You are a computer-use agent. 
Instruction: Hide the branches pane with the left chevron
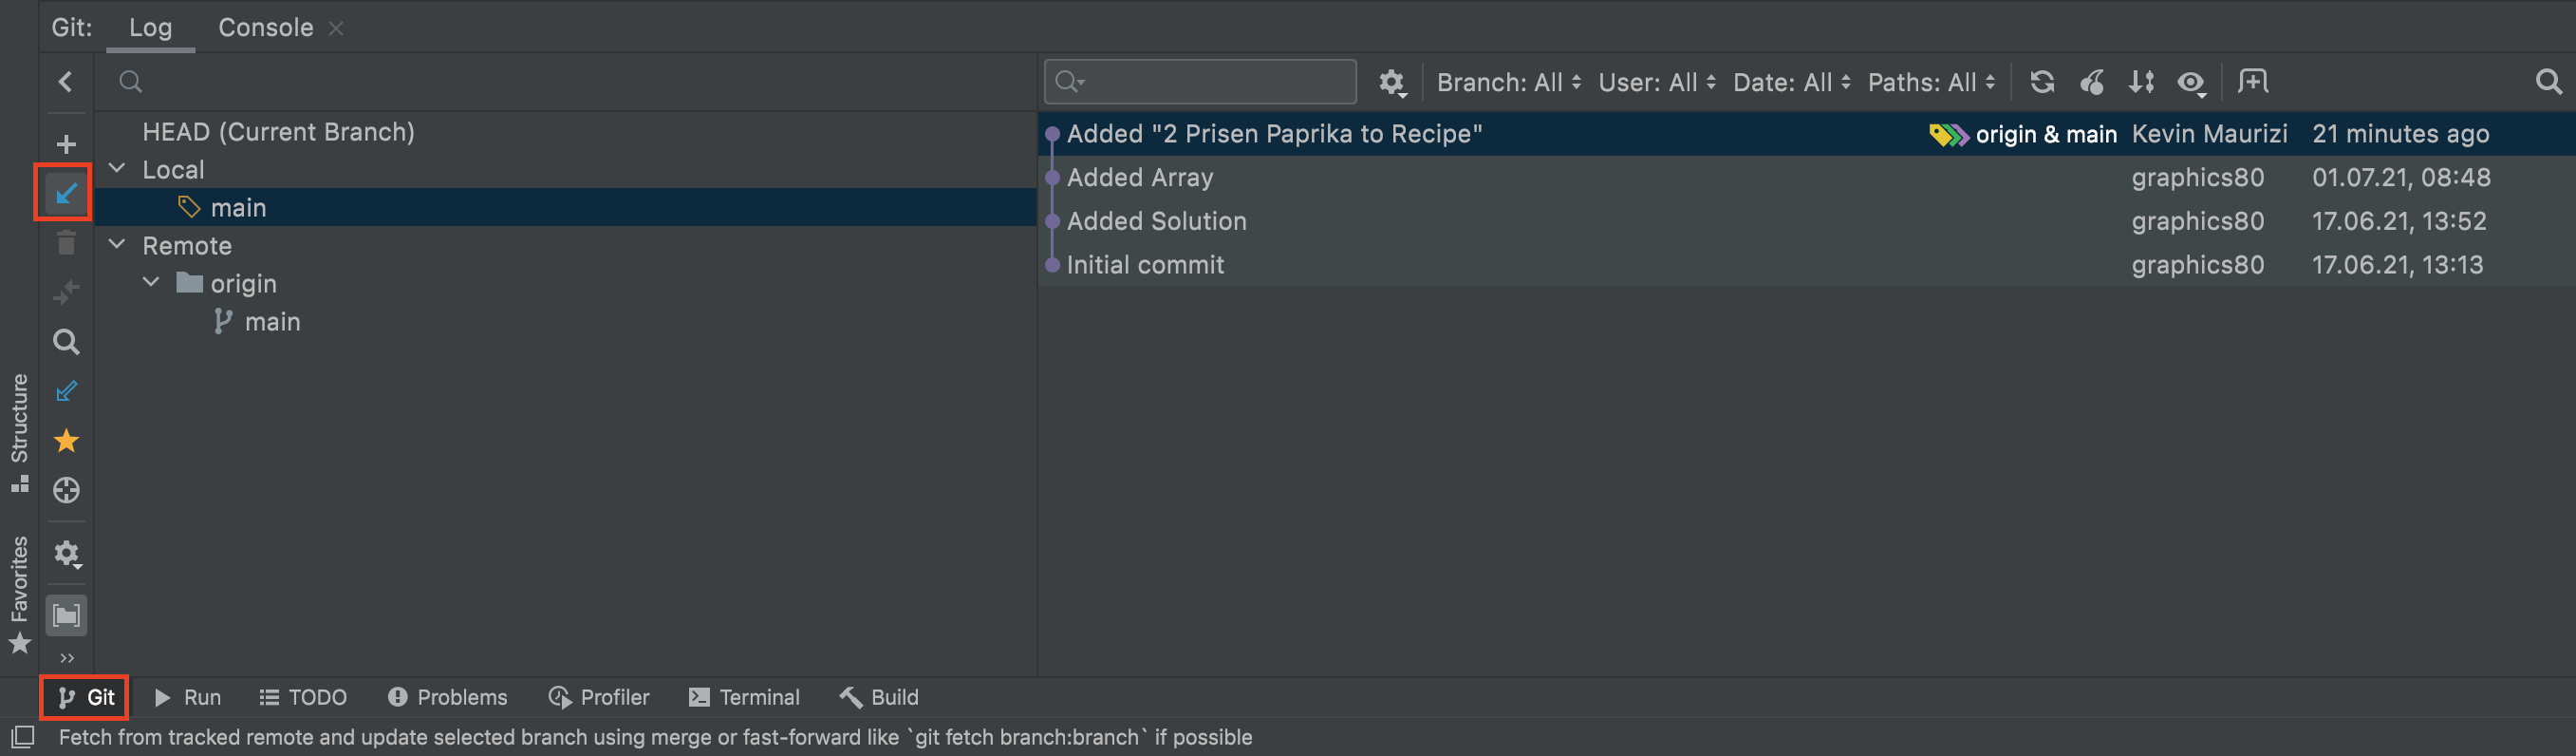[66, 82]
